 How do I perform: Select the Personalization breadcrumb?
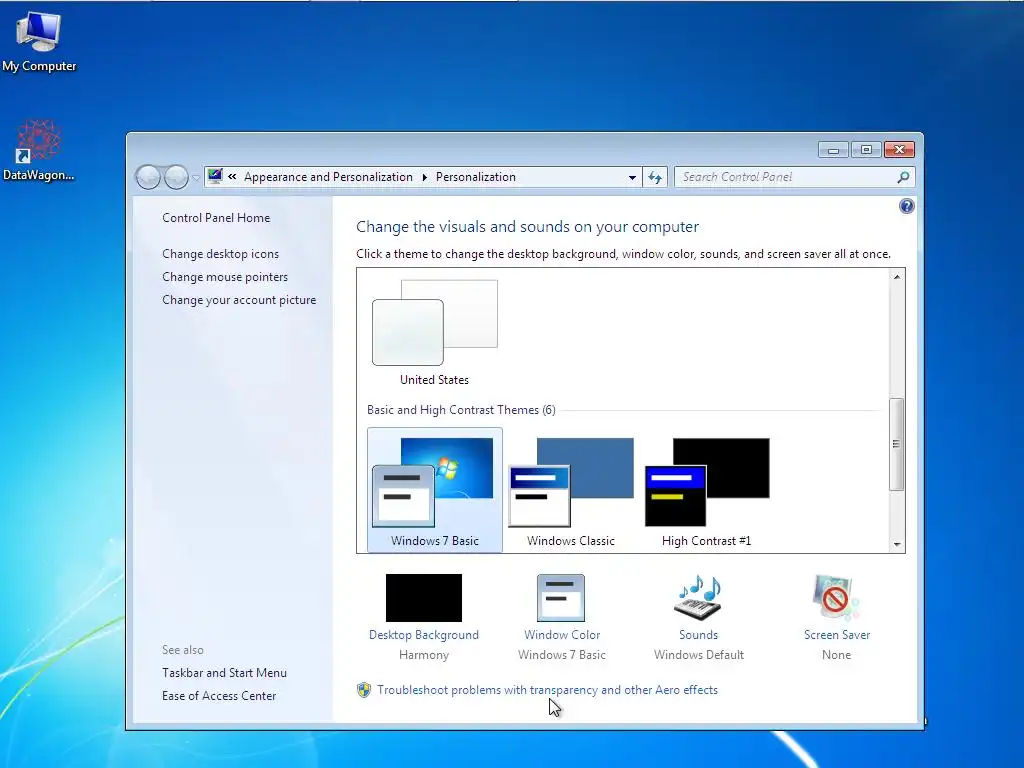[475, 177]
